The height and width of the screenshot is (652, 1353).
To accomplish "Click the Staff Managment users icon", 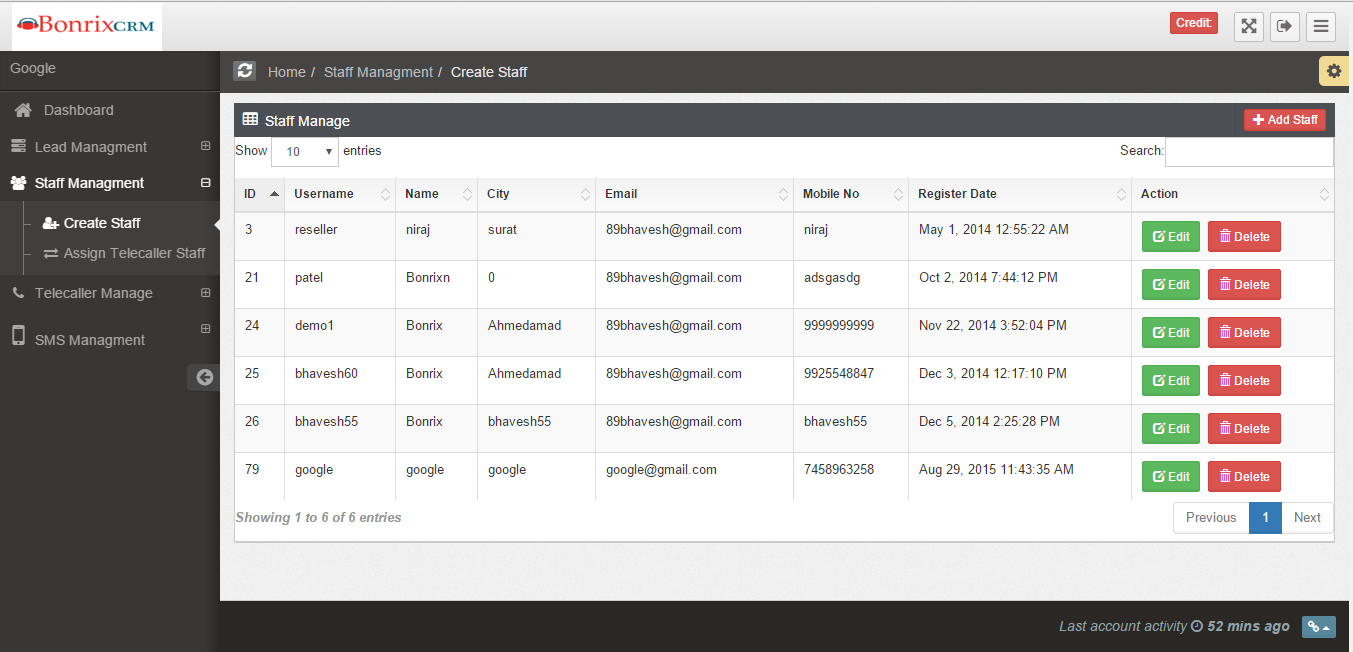I will (18, 183).
